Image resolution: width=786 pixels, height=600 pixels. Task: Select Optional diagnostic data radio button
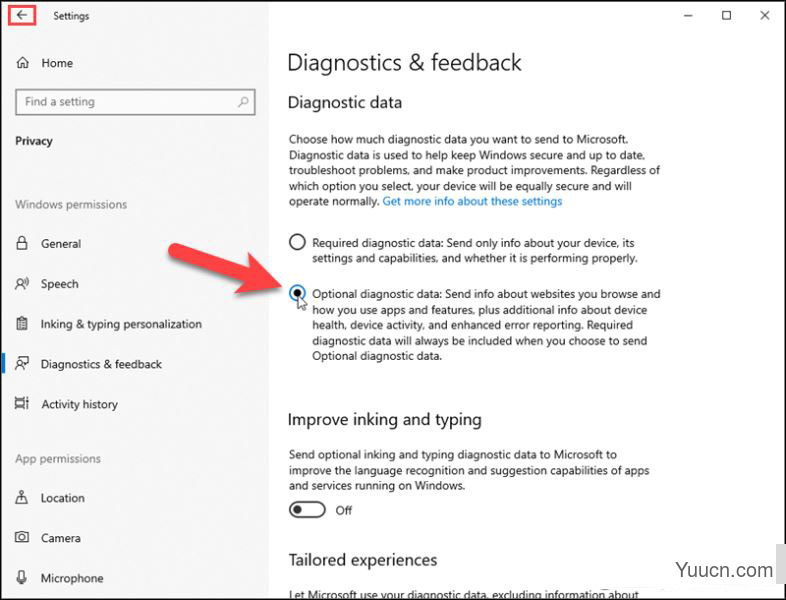tap(297, 293)
